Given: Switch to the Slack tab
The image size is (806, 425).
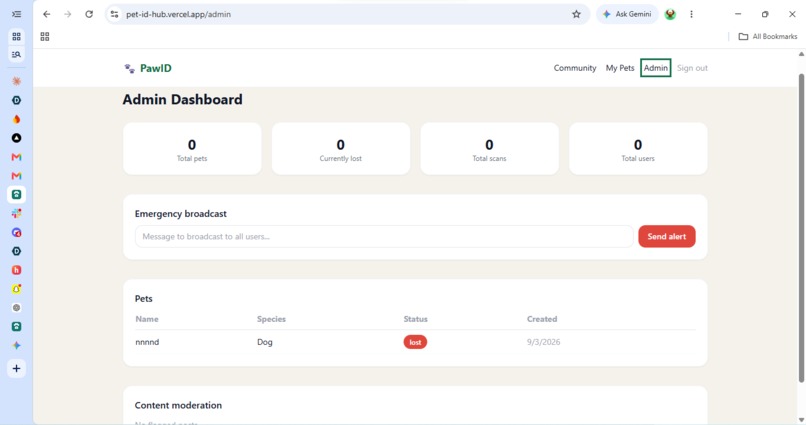Looking at the screenshot, I should (x=16, y=213).
